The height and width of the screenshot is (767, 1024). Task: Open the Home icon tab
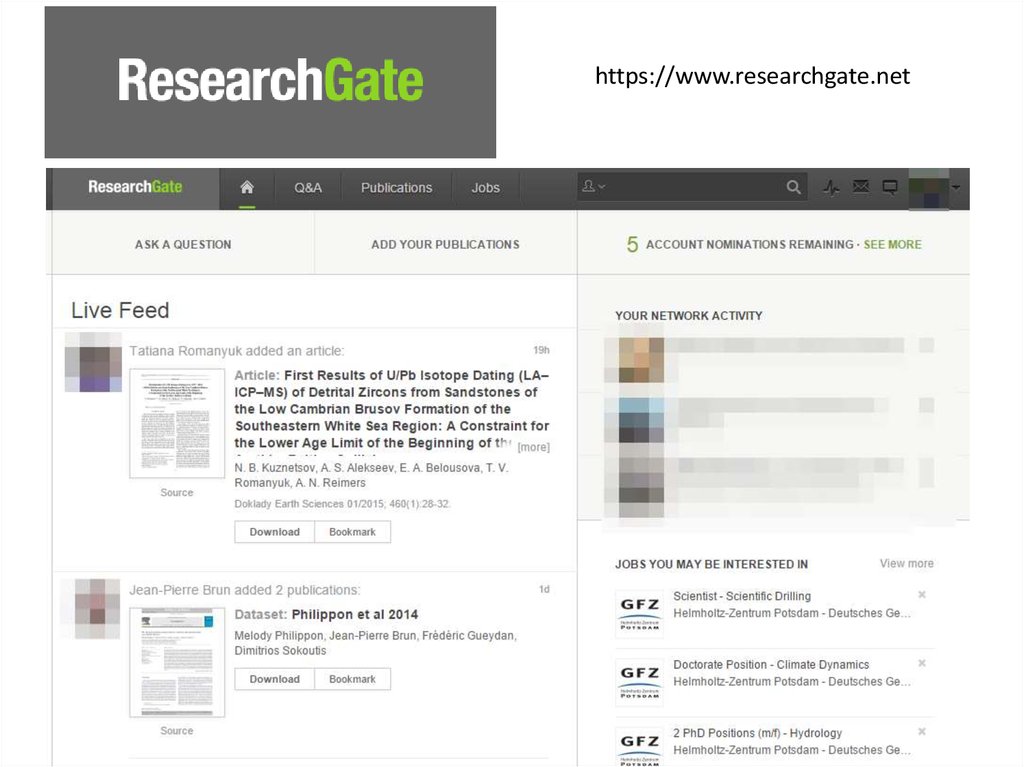pos(247,188)
